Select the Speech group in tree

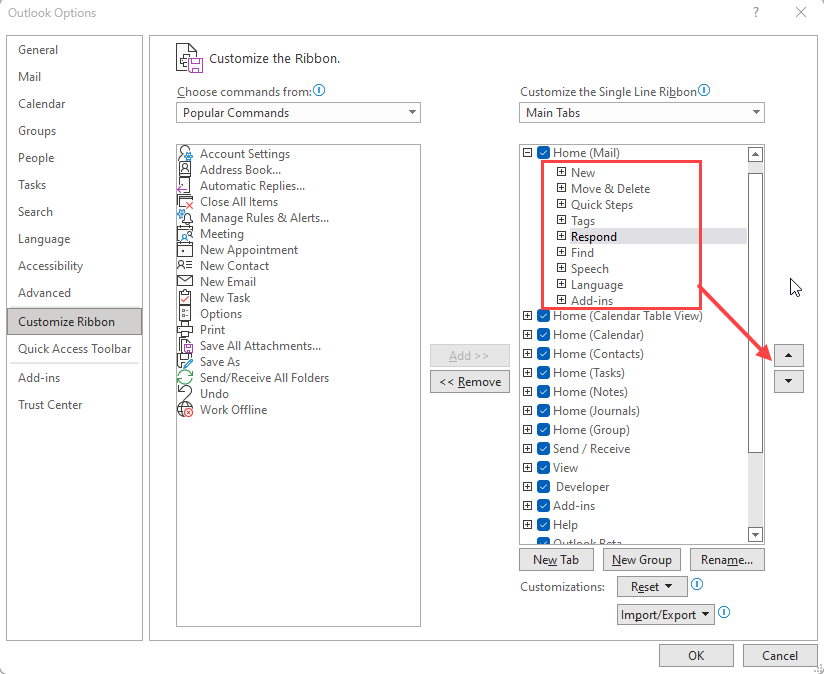pyautogui.click(x=590, y=269)
